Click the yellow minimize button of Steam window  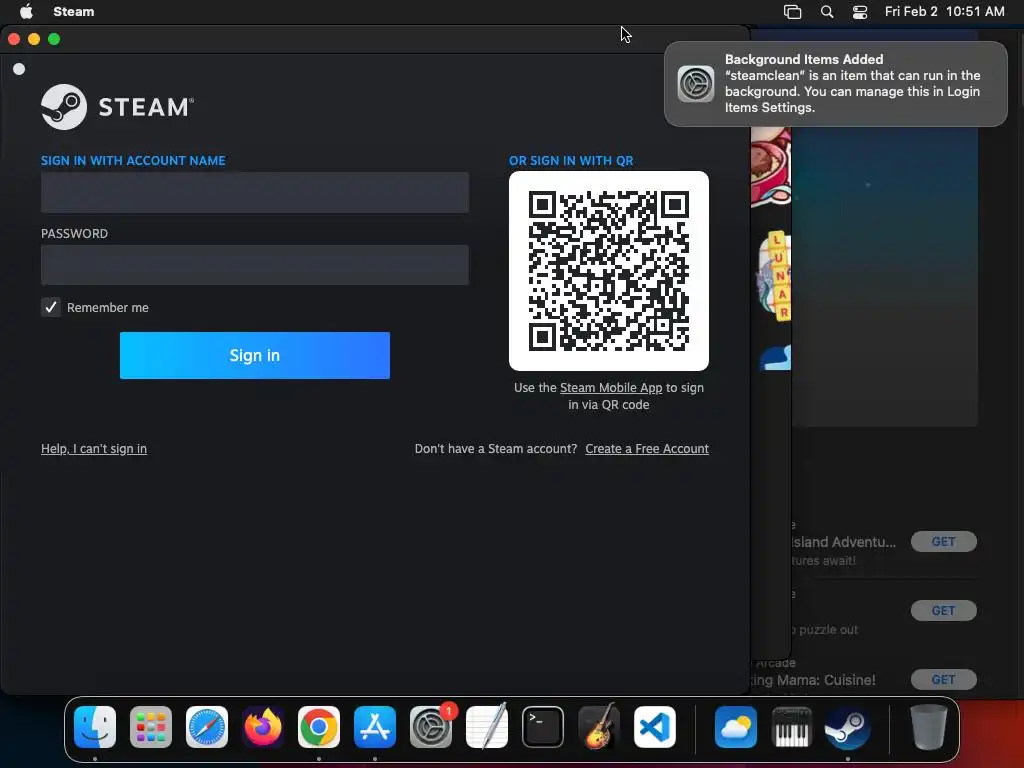pos(34,39)
